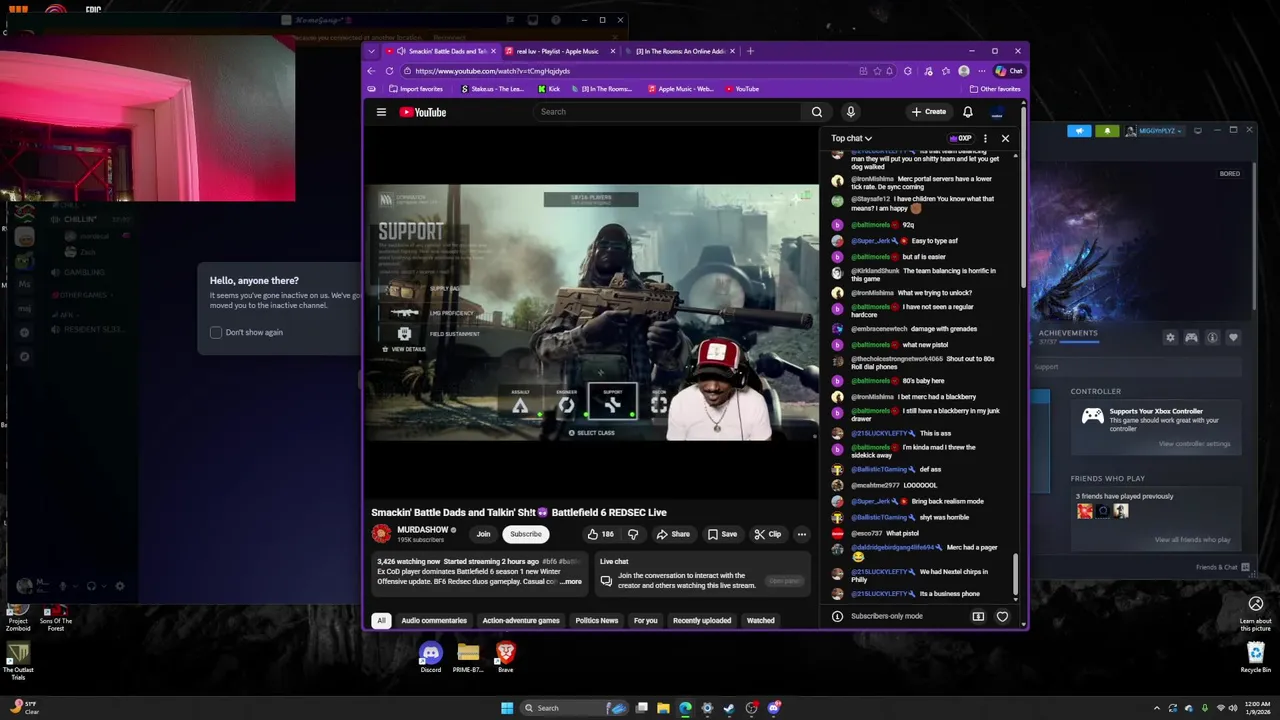This screenshot has height=720, width=1280.
Task: Reload the page in the browser toolbar
Action: click(x=388, y=71)
